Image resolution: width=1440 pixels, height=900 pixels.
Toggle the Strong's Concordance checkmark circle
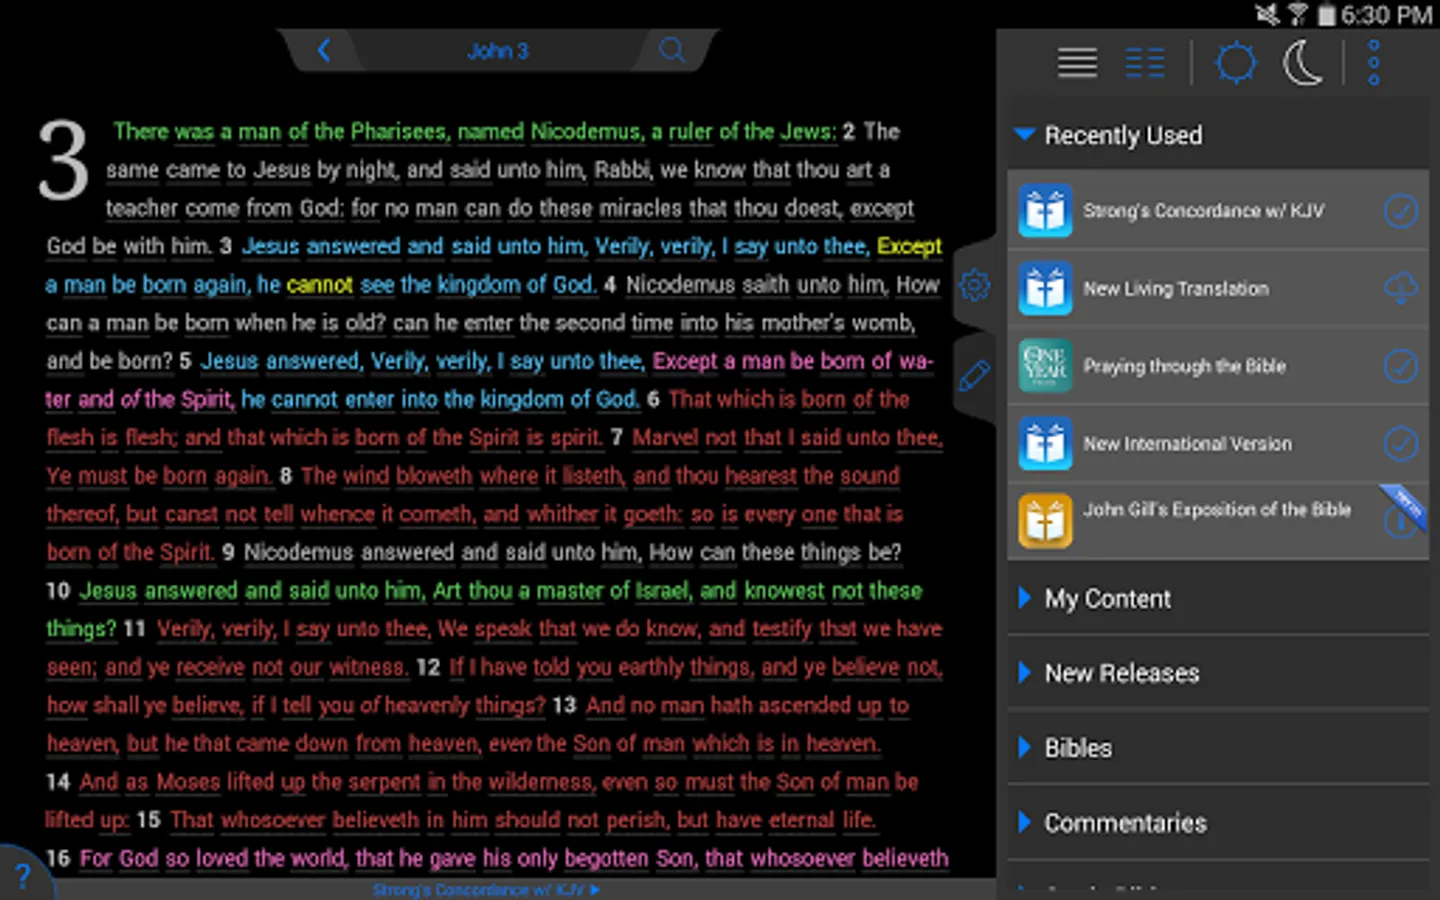pos(1400,211)
